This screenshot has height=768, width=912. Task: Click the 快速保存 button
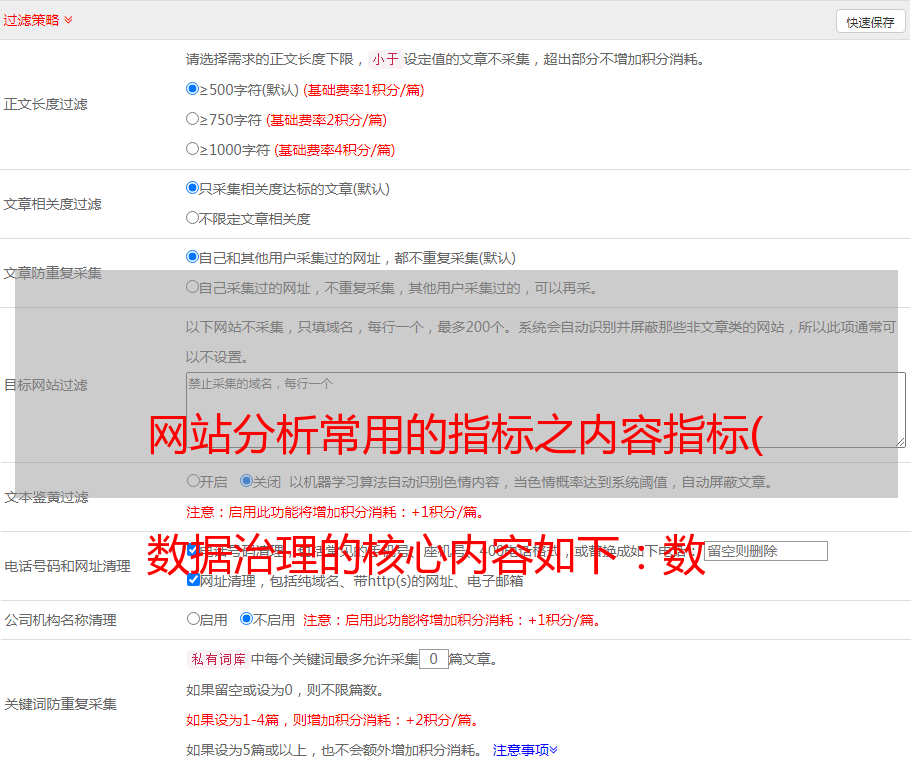[870, 22]
